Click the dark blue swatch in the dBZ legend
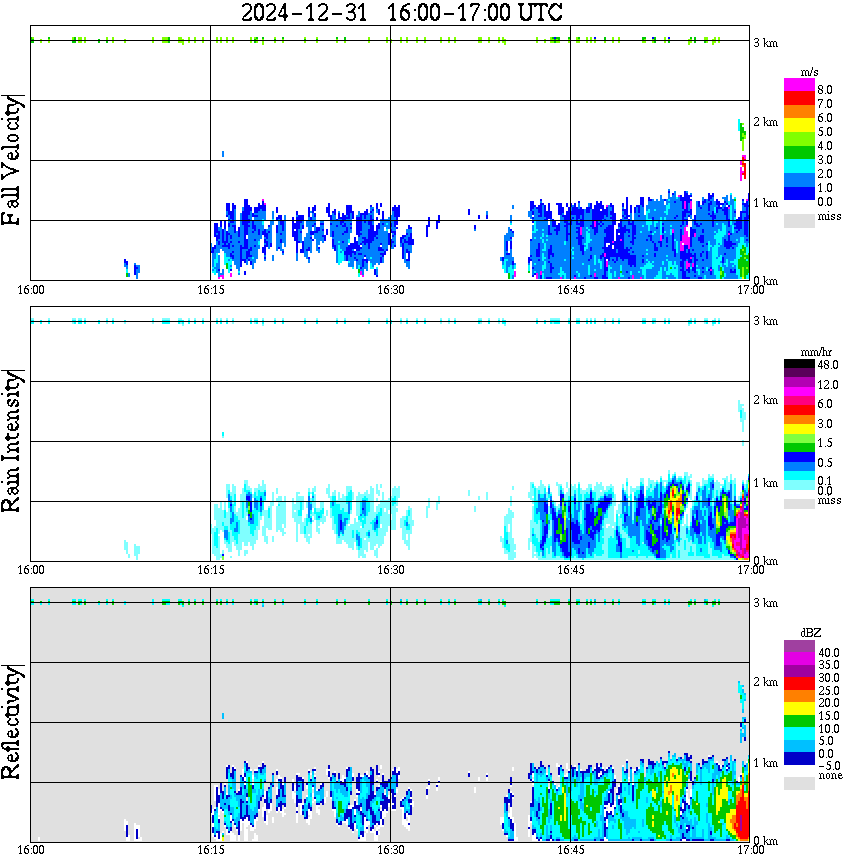The width and height of the screenshot is (850, 868). tap(799, 758)
